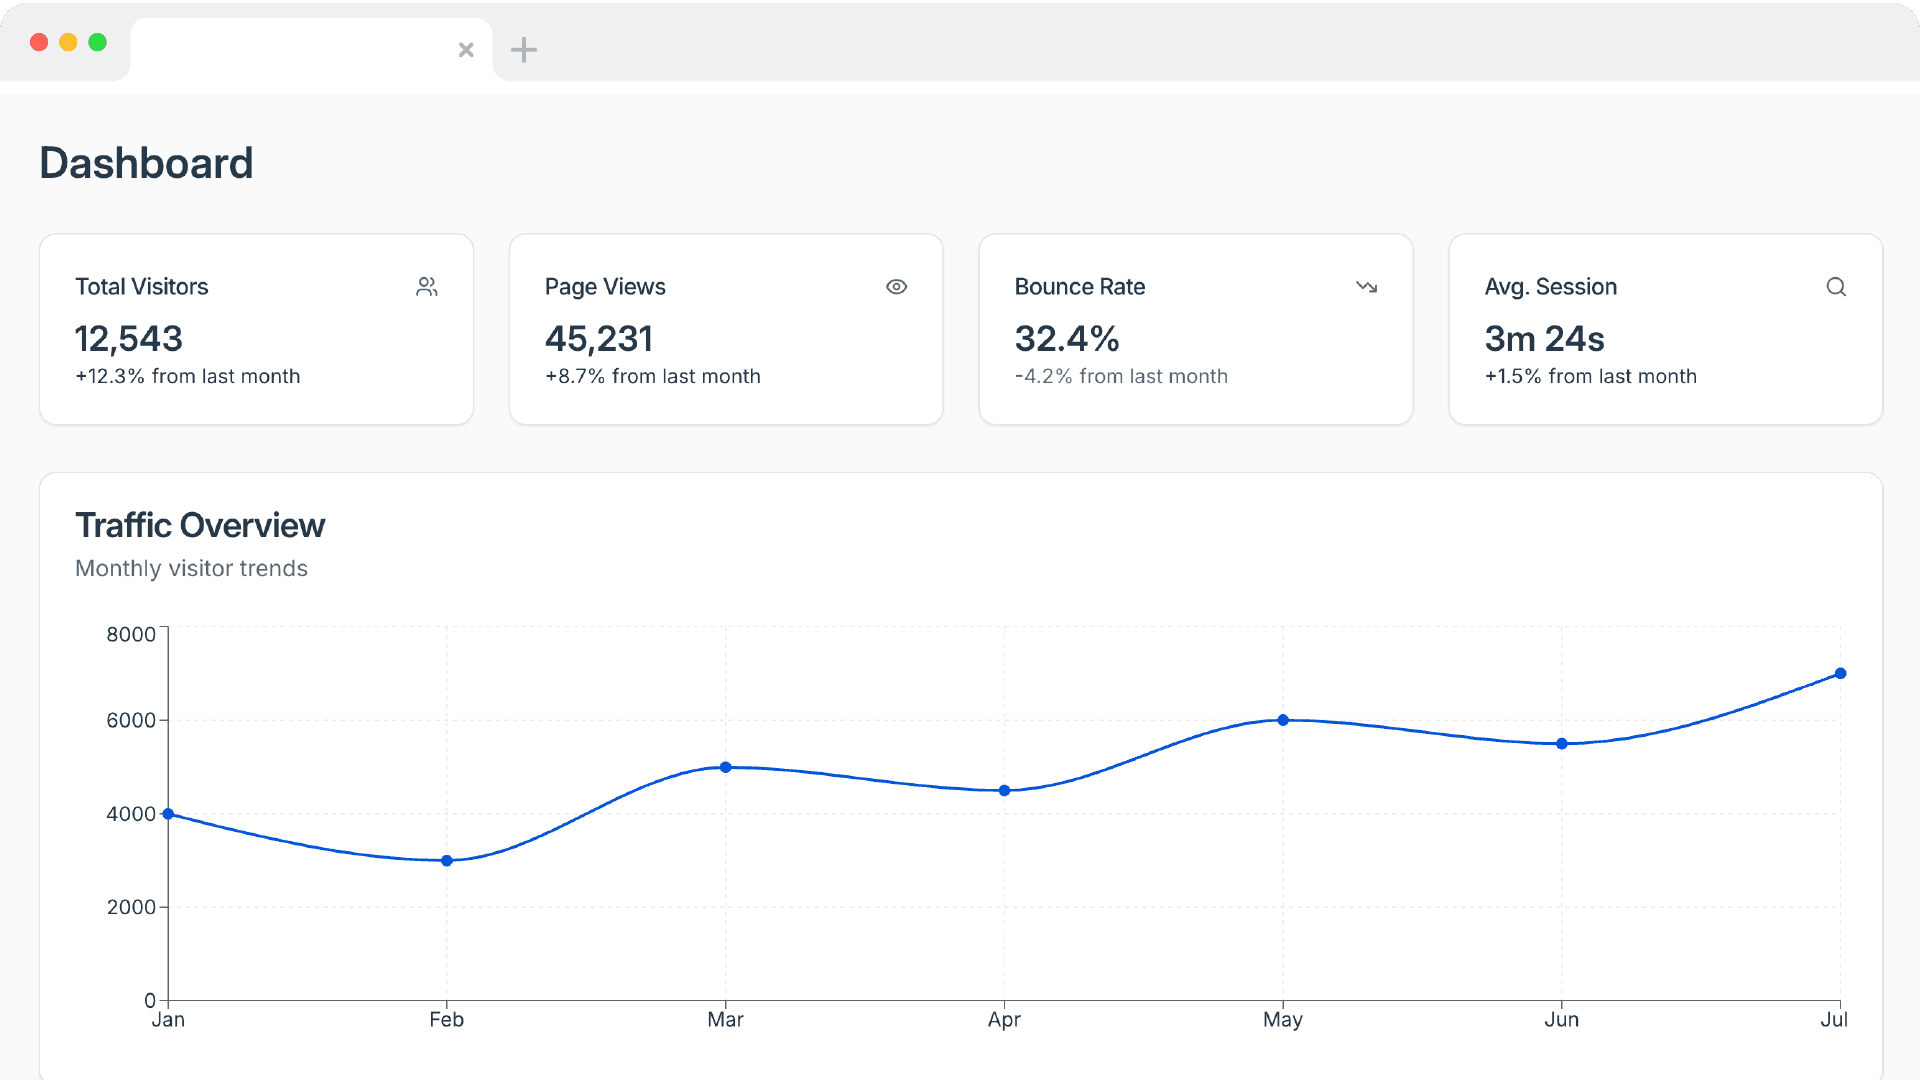Viewport: 1920px width, 1080px height.
Task: Click the magnifier icon in Avg. Session card
Action: tap(1836, 287)
